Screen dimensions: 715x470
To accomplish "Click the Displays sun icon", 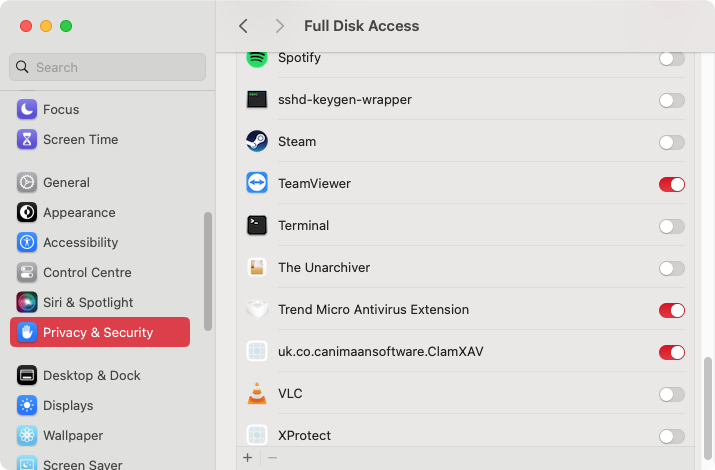I will [x=27, y=405].
